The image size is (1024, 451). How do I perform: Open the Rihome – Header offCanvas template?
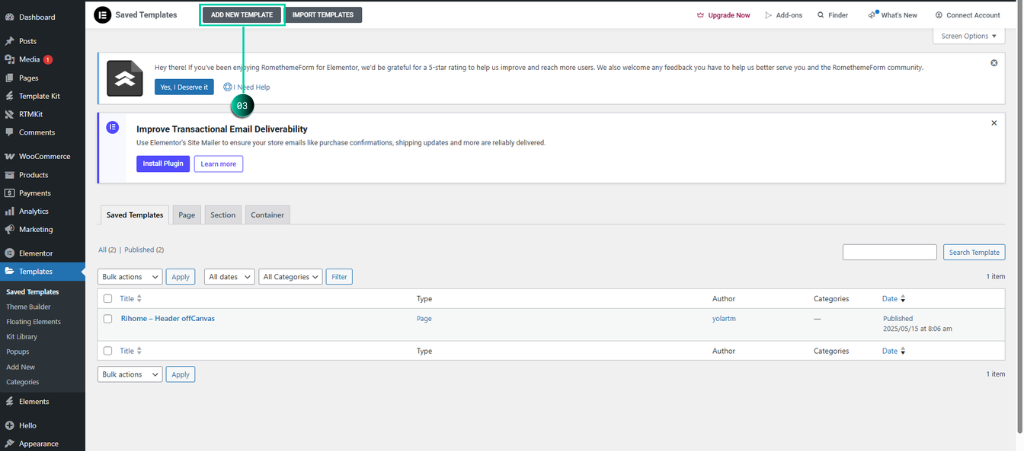tap(168, 319)
